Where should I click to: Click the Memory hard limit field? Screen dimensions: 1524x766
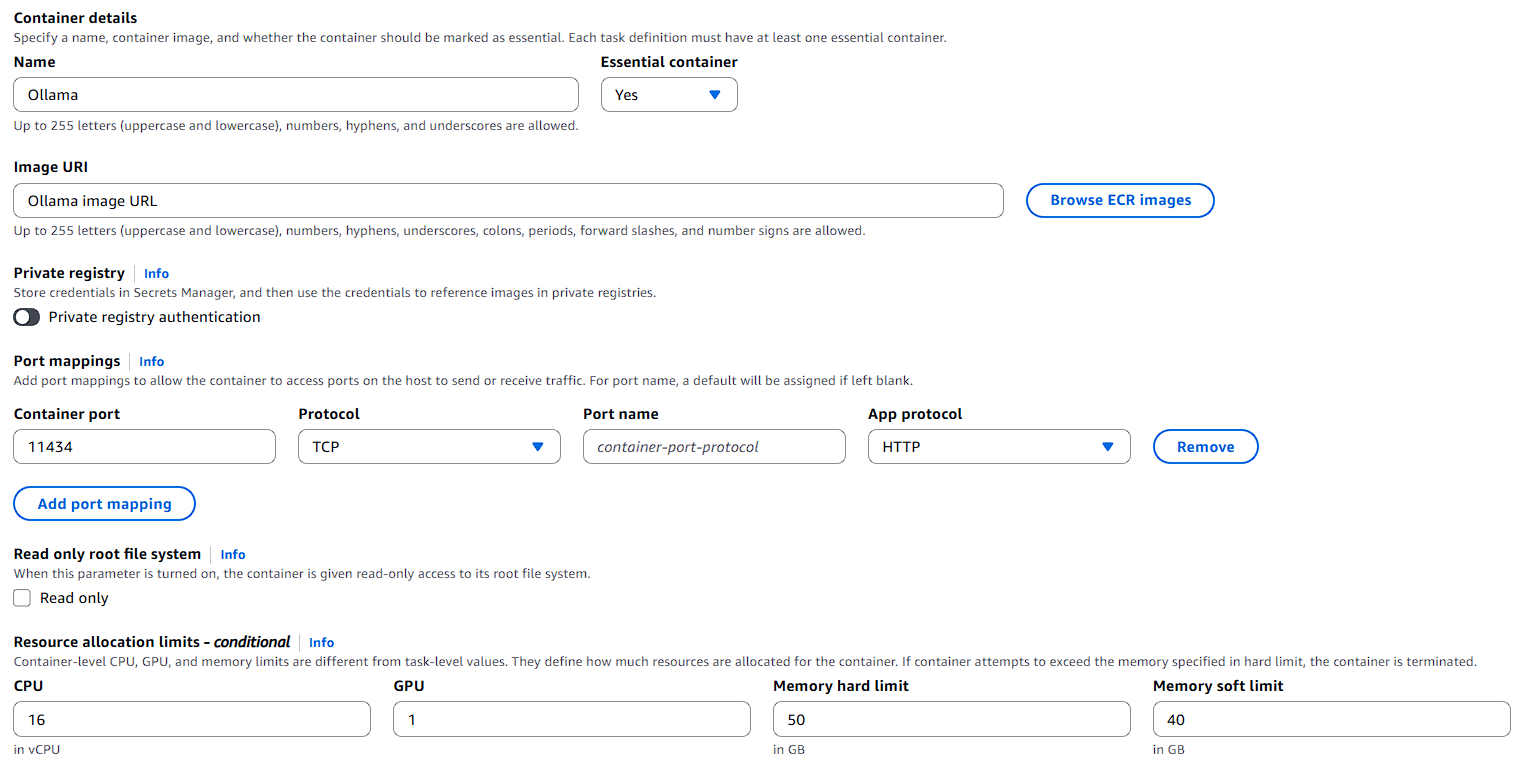951,719
